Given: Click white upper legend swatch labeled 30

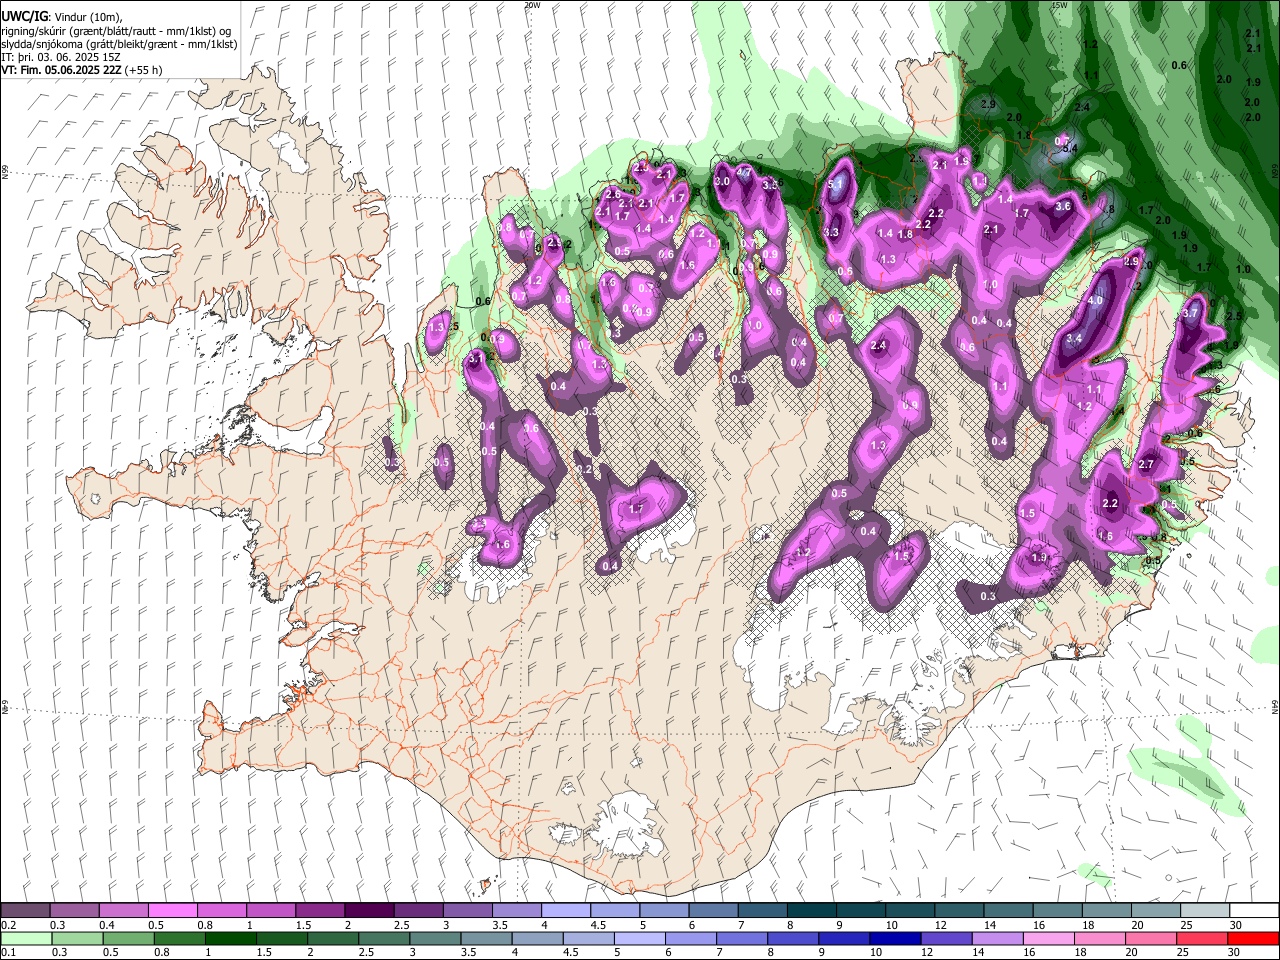Looking at the screenshot, I should click(1252, 910).
